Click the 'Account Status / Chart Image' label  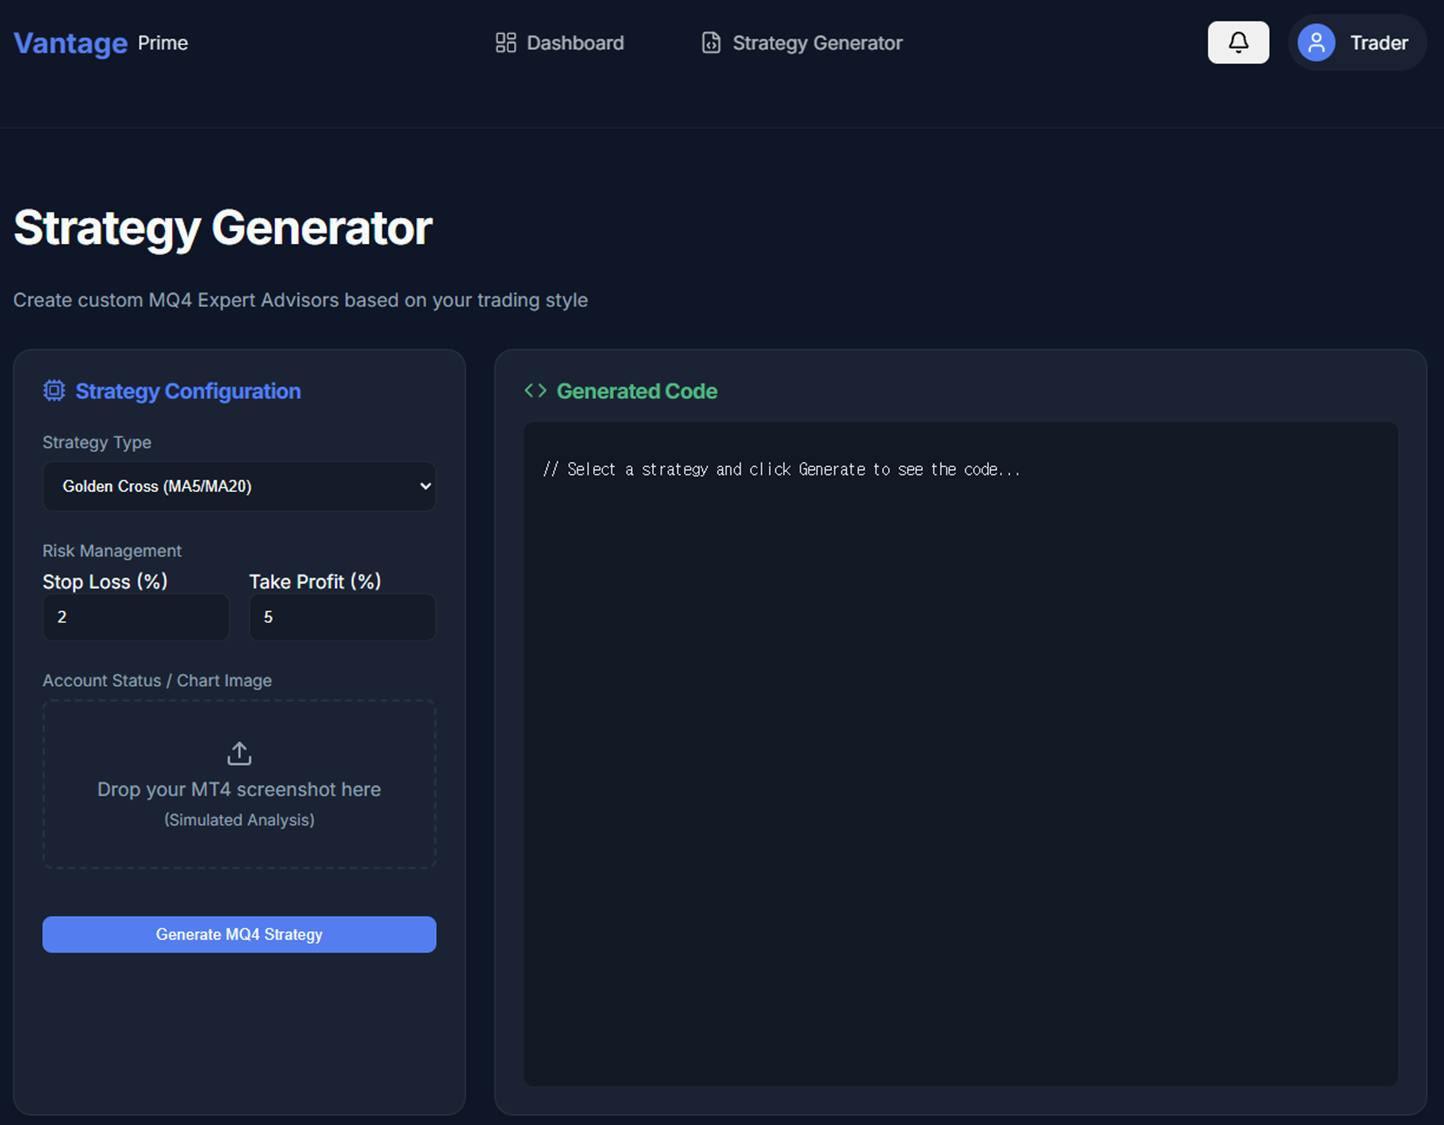pyautogui.click(x=157, y=680)
